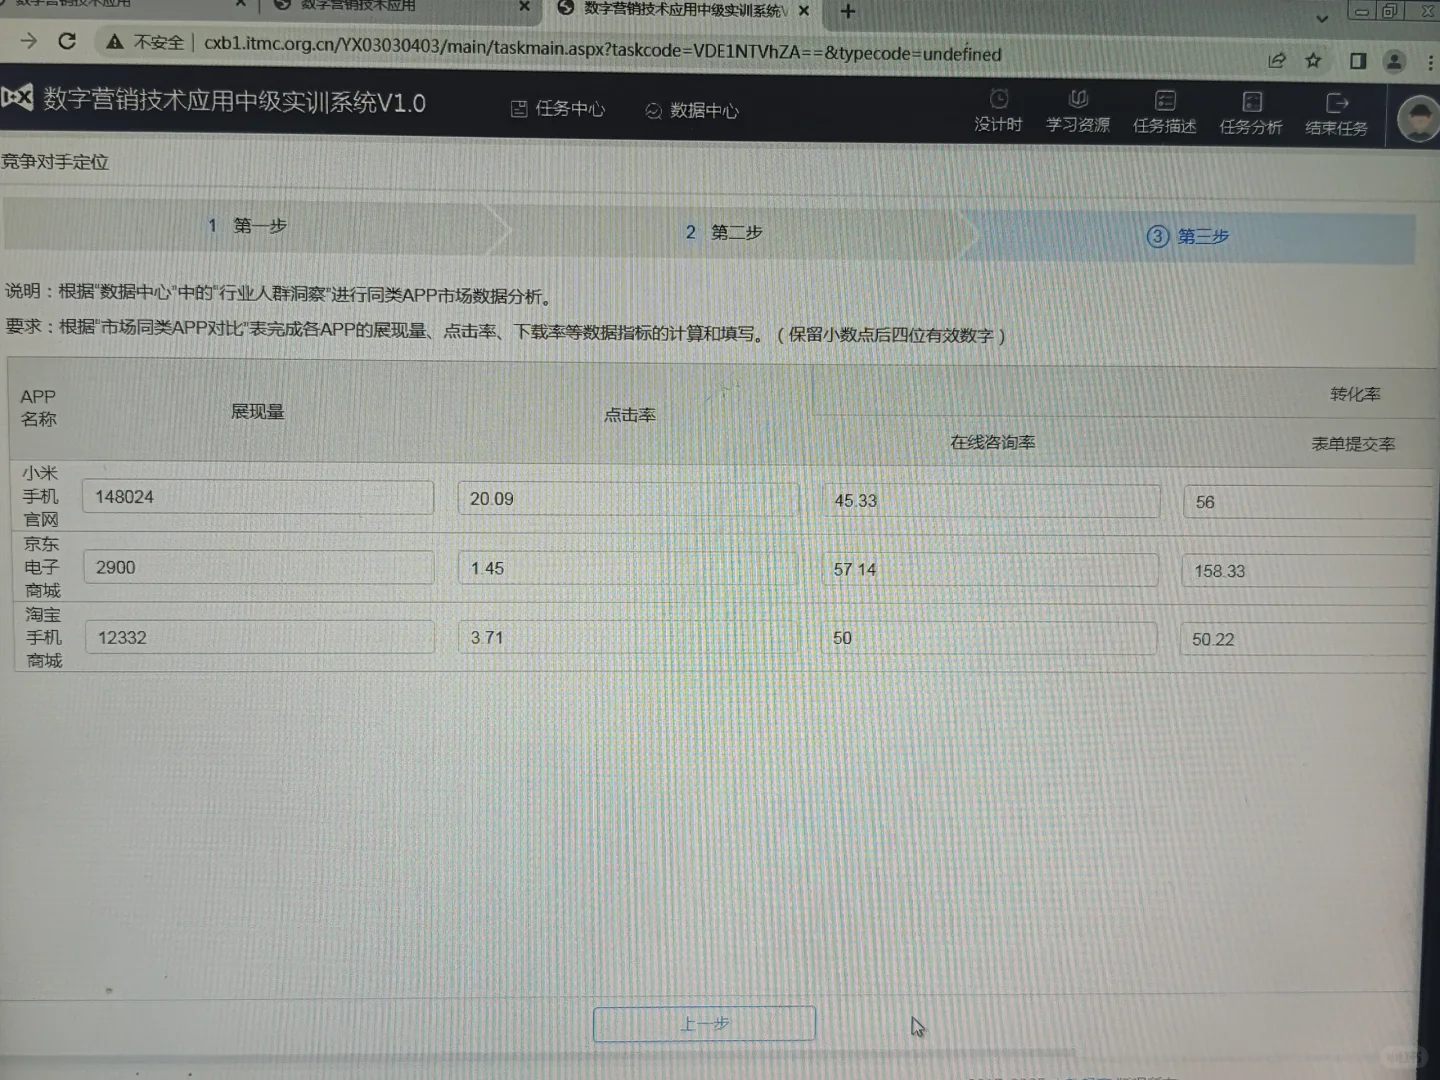Click the 淘宝手机商城 row label

click(44, 637)
